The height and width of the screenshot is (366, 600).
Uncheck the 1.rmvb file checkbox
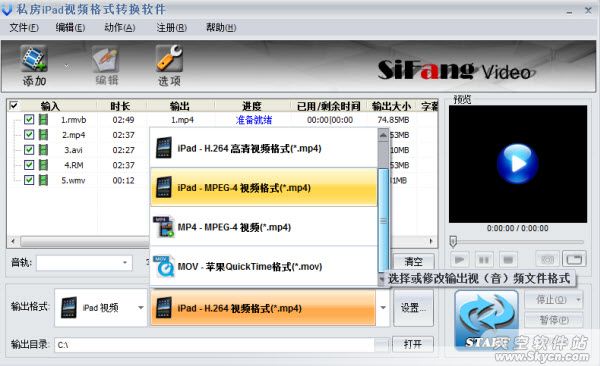click(29, 119)
